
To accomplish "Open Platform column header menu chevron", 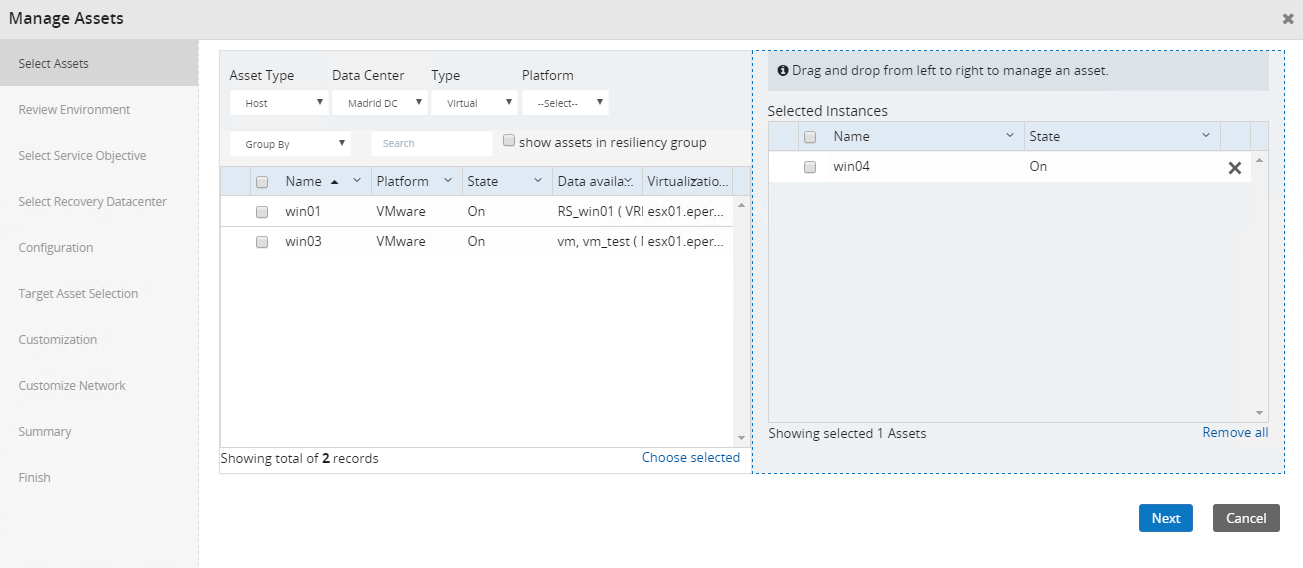I will tap(447, 181).
